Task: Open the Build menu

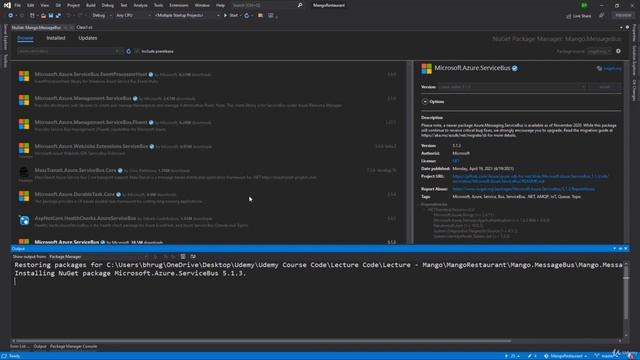Action: coord(91,5)
